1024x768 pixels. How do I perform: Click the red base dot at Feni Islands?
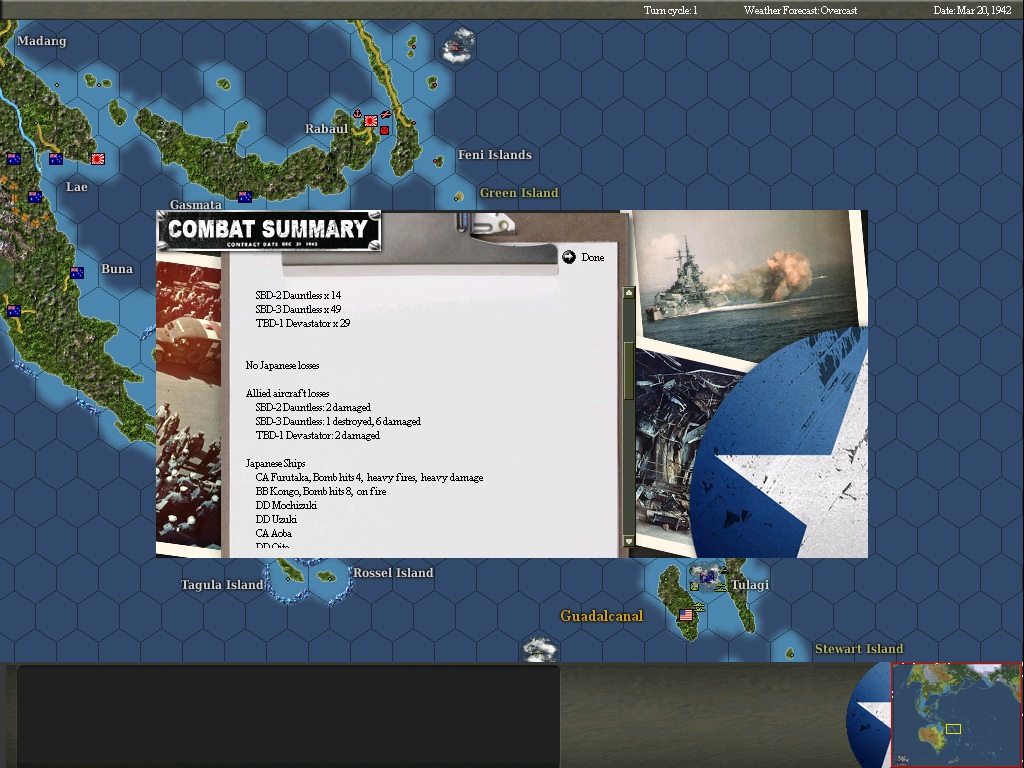pyautogui.click(x=436, y=161)
